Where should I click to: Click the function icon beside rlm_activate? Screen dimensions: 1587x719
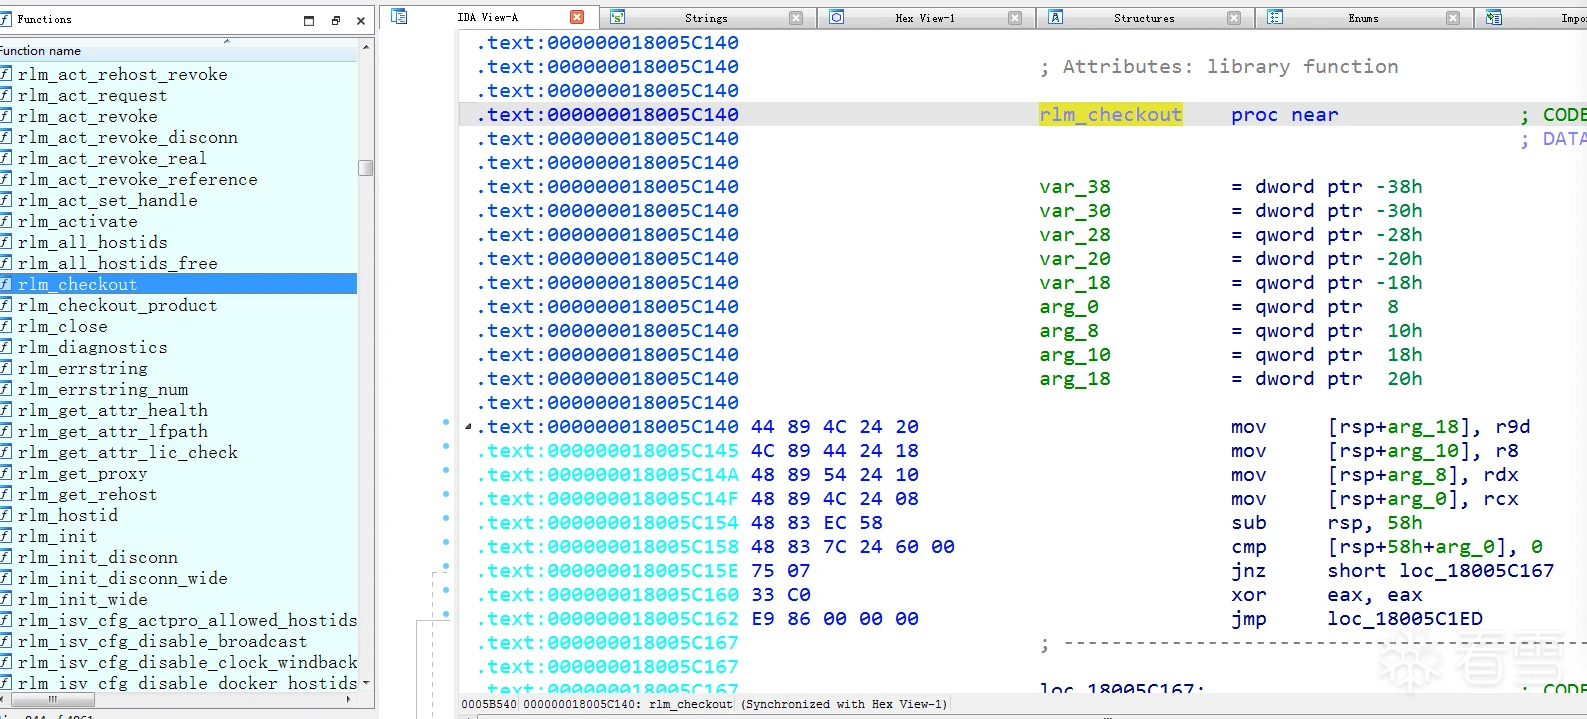point(6,221)
